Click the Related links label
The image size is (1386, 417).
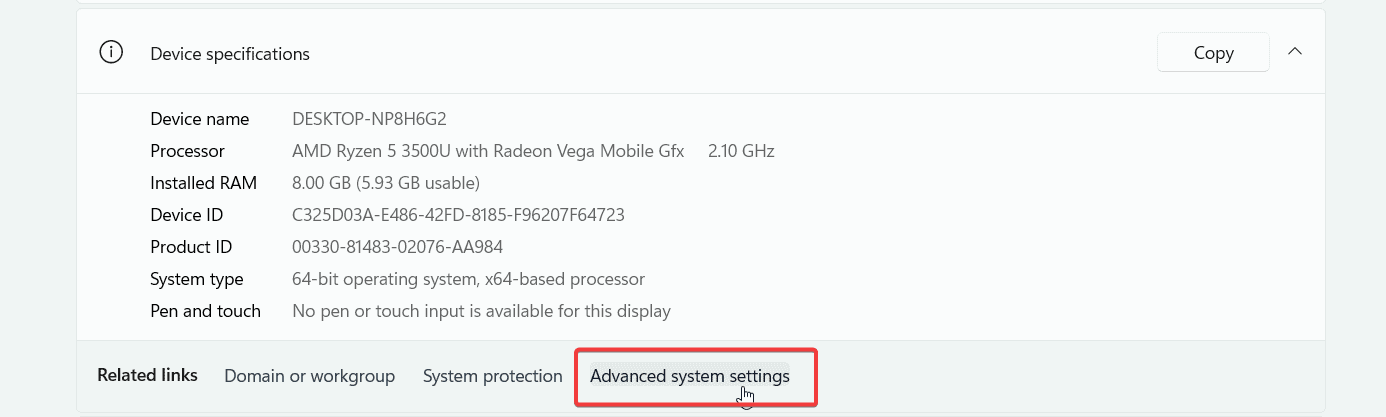(x=147, y=375)
